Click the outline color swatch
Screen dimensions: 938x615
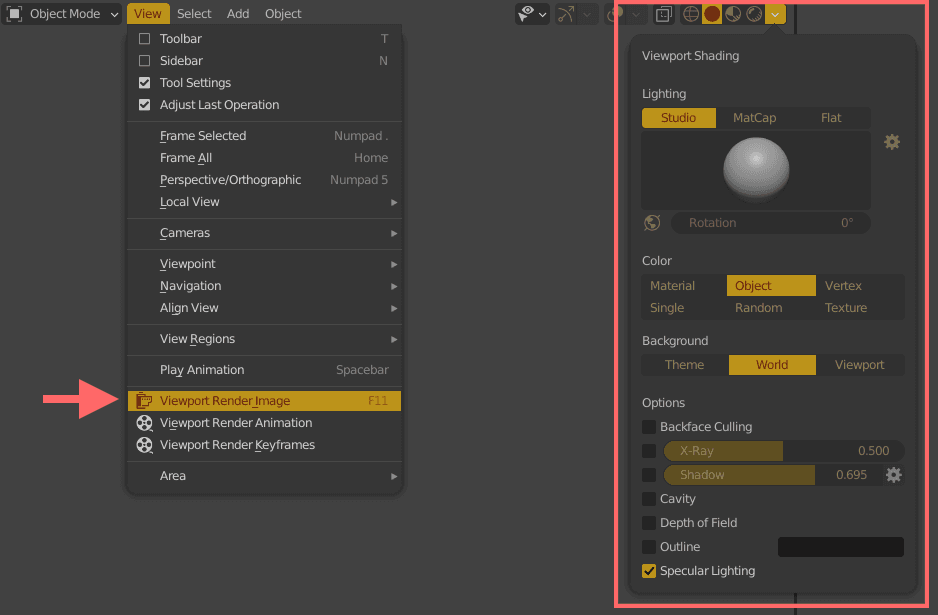[x=840, y=547]
